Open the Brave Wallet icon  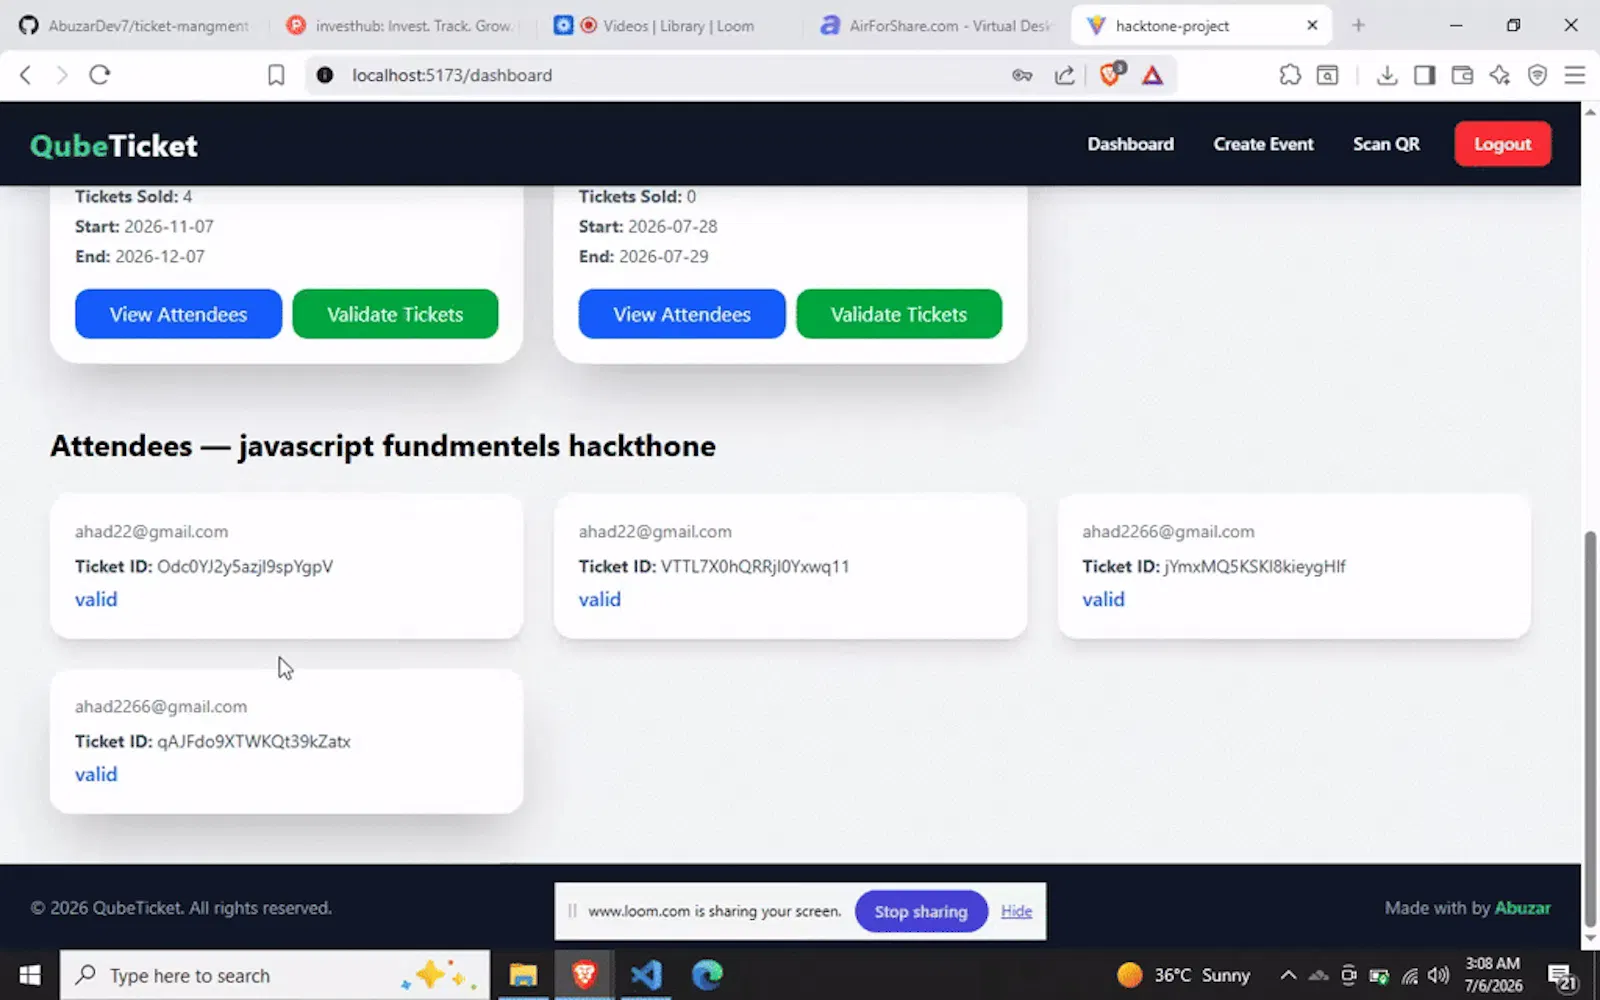point(1462,75)
